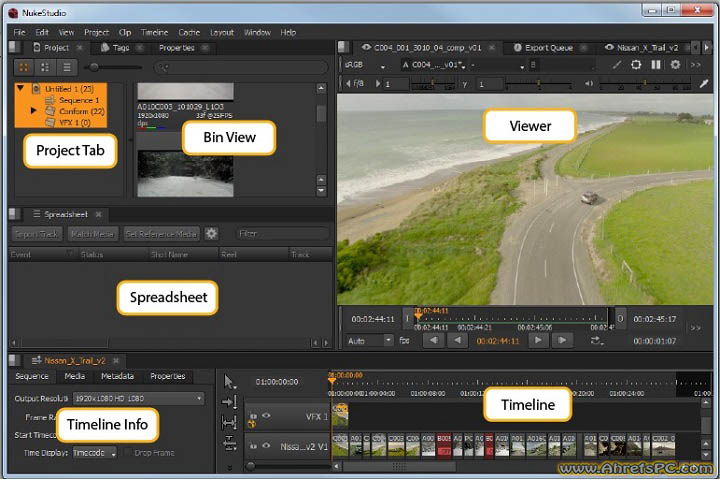The image size is (720, 480).
Task: Set the out point marker O
Action: click(620, 318)
